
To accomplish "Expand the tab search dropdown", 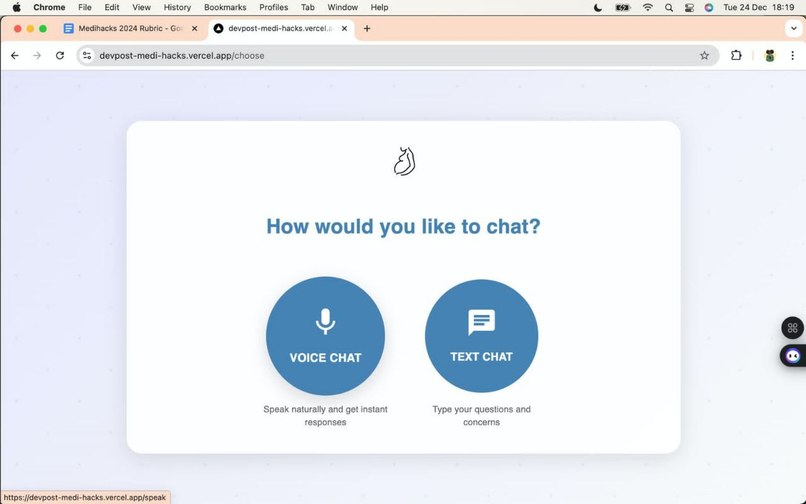I will tap(794, 29).
